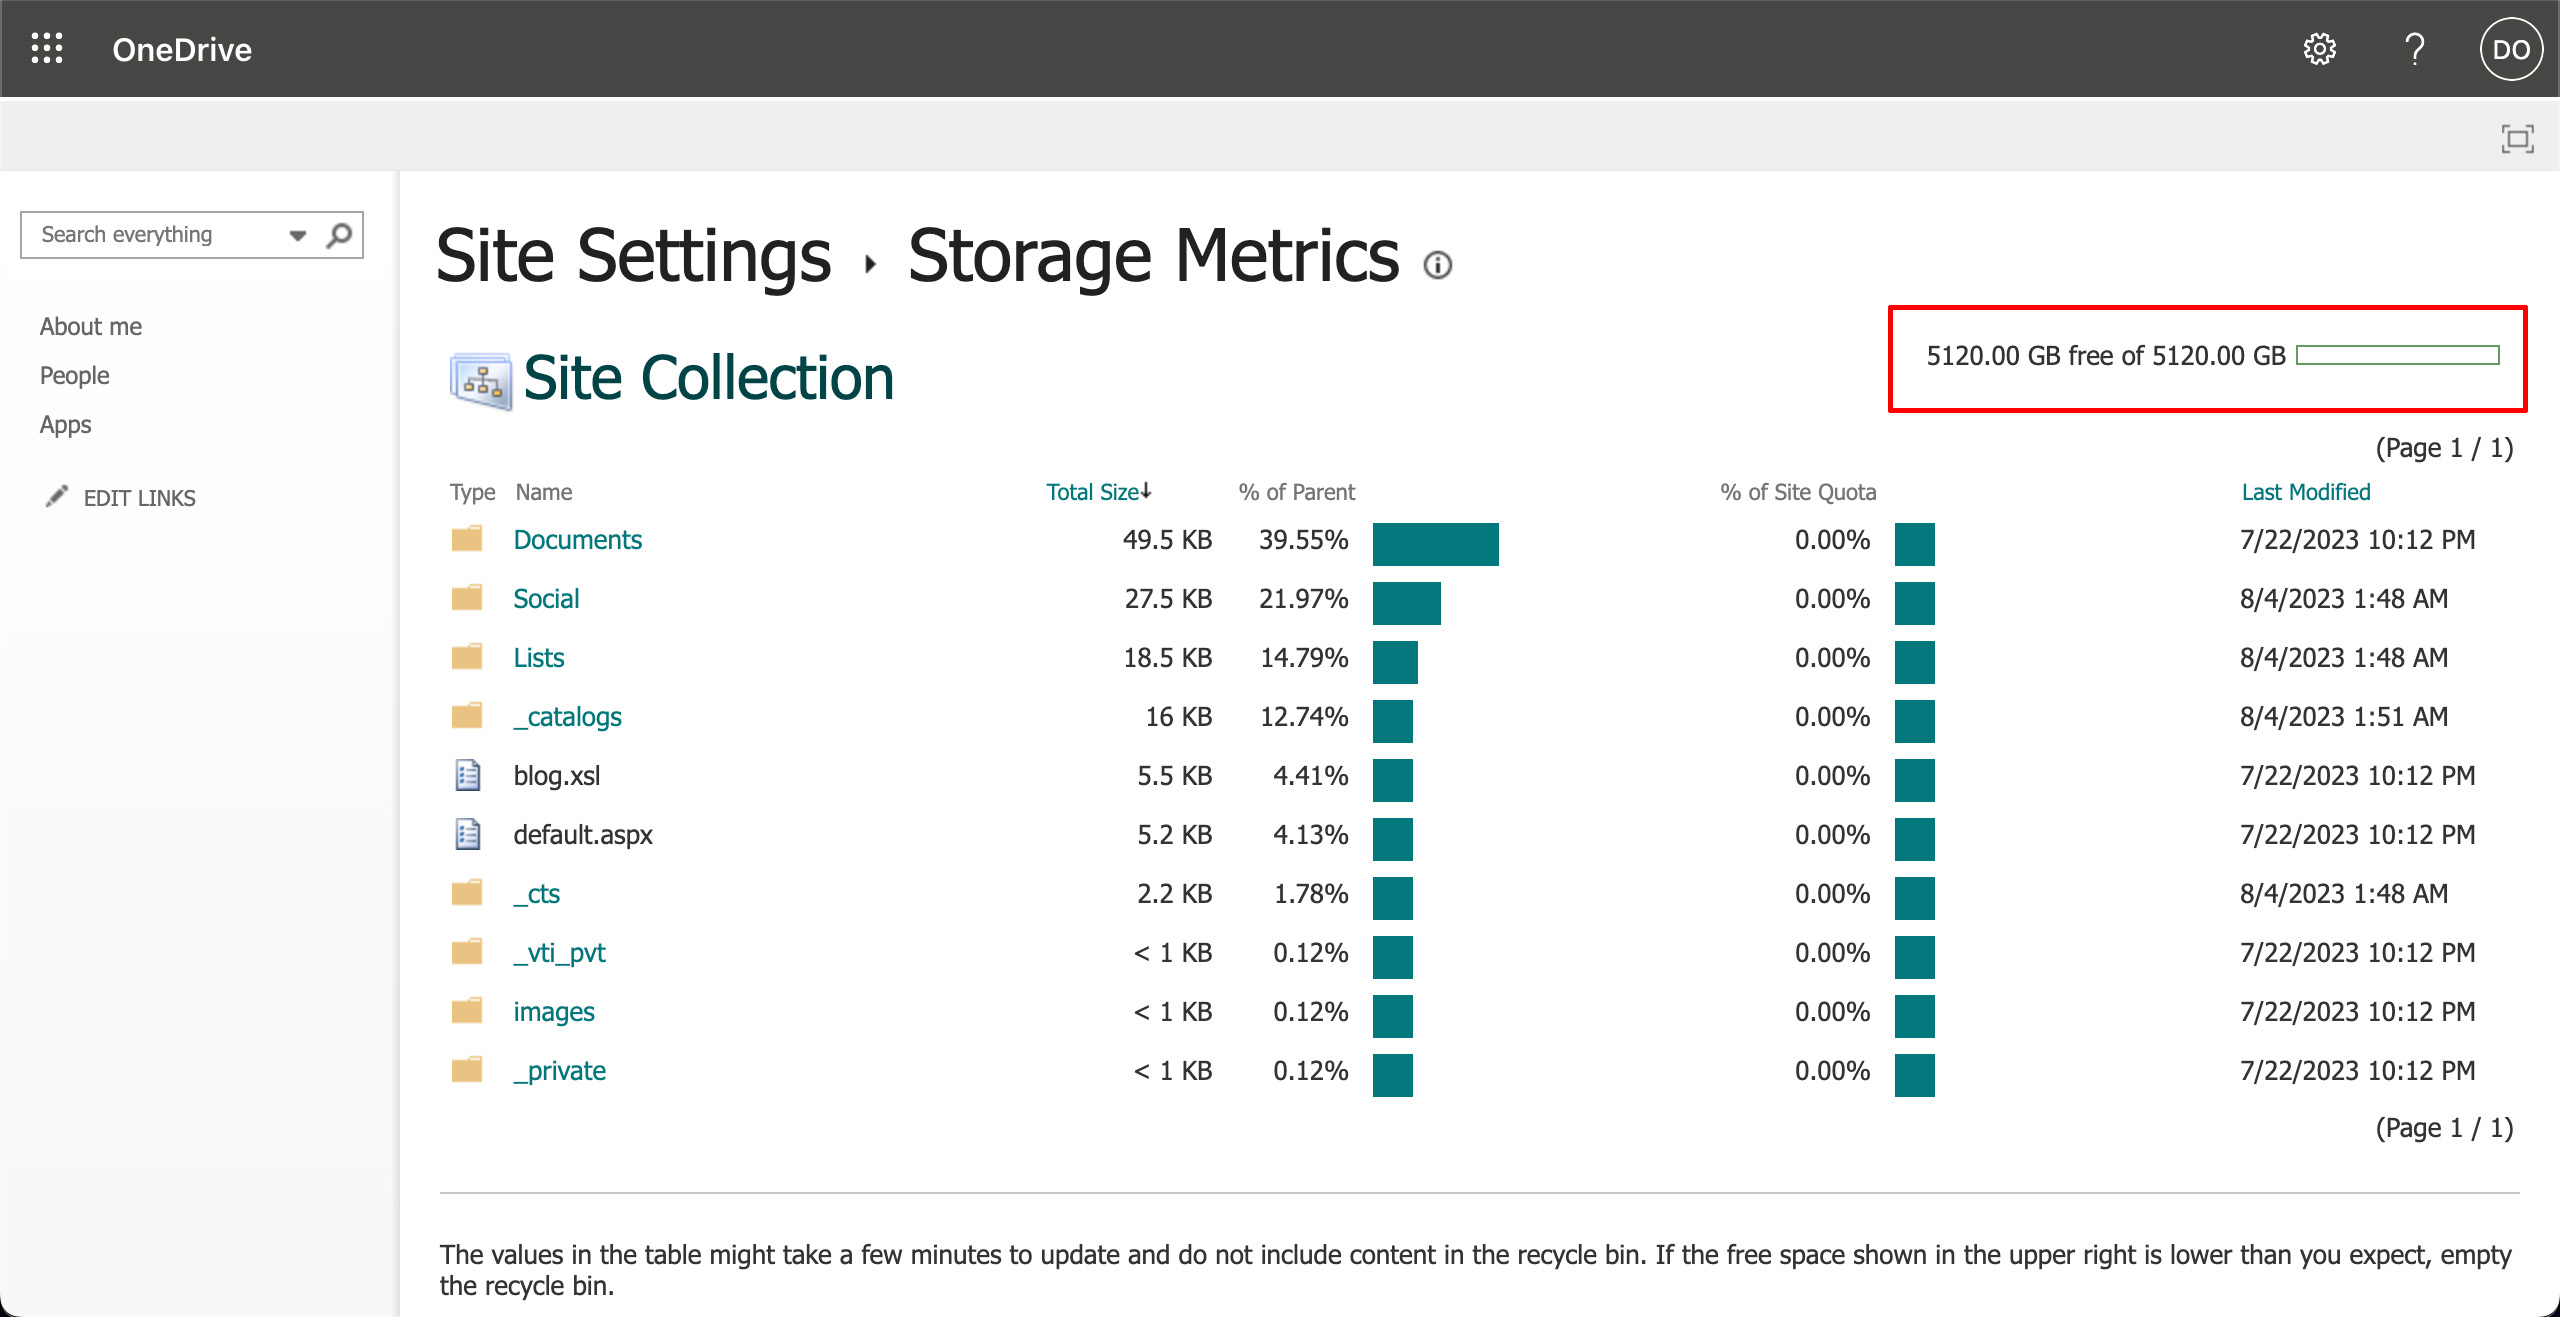Click the focus on content icon
This screenshot has width=2560, height=1317.
2517,138
